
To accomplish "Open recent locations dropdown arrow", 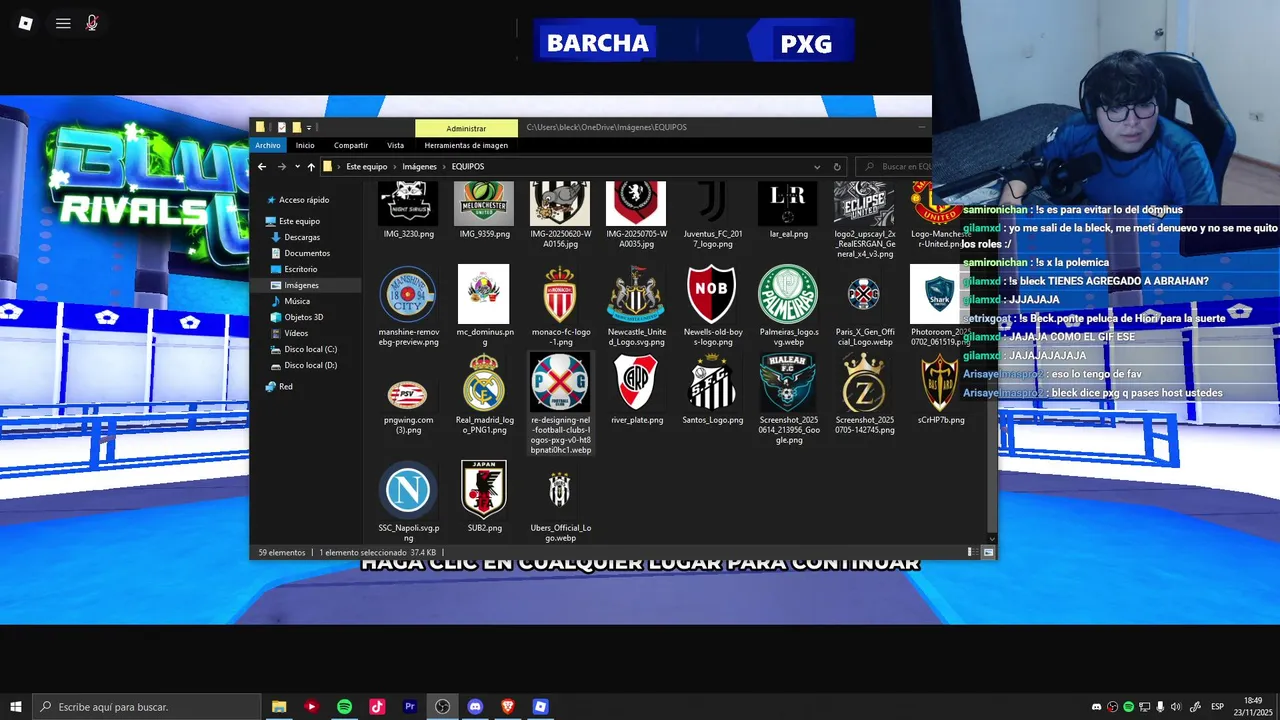I will 297,167.
